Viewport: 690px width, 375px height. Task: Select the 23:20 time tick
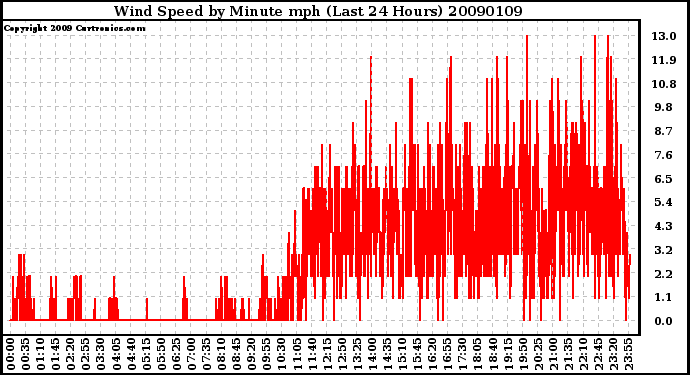[613, 354]
